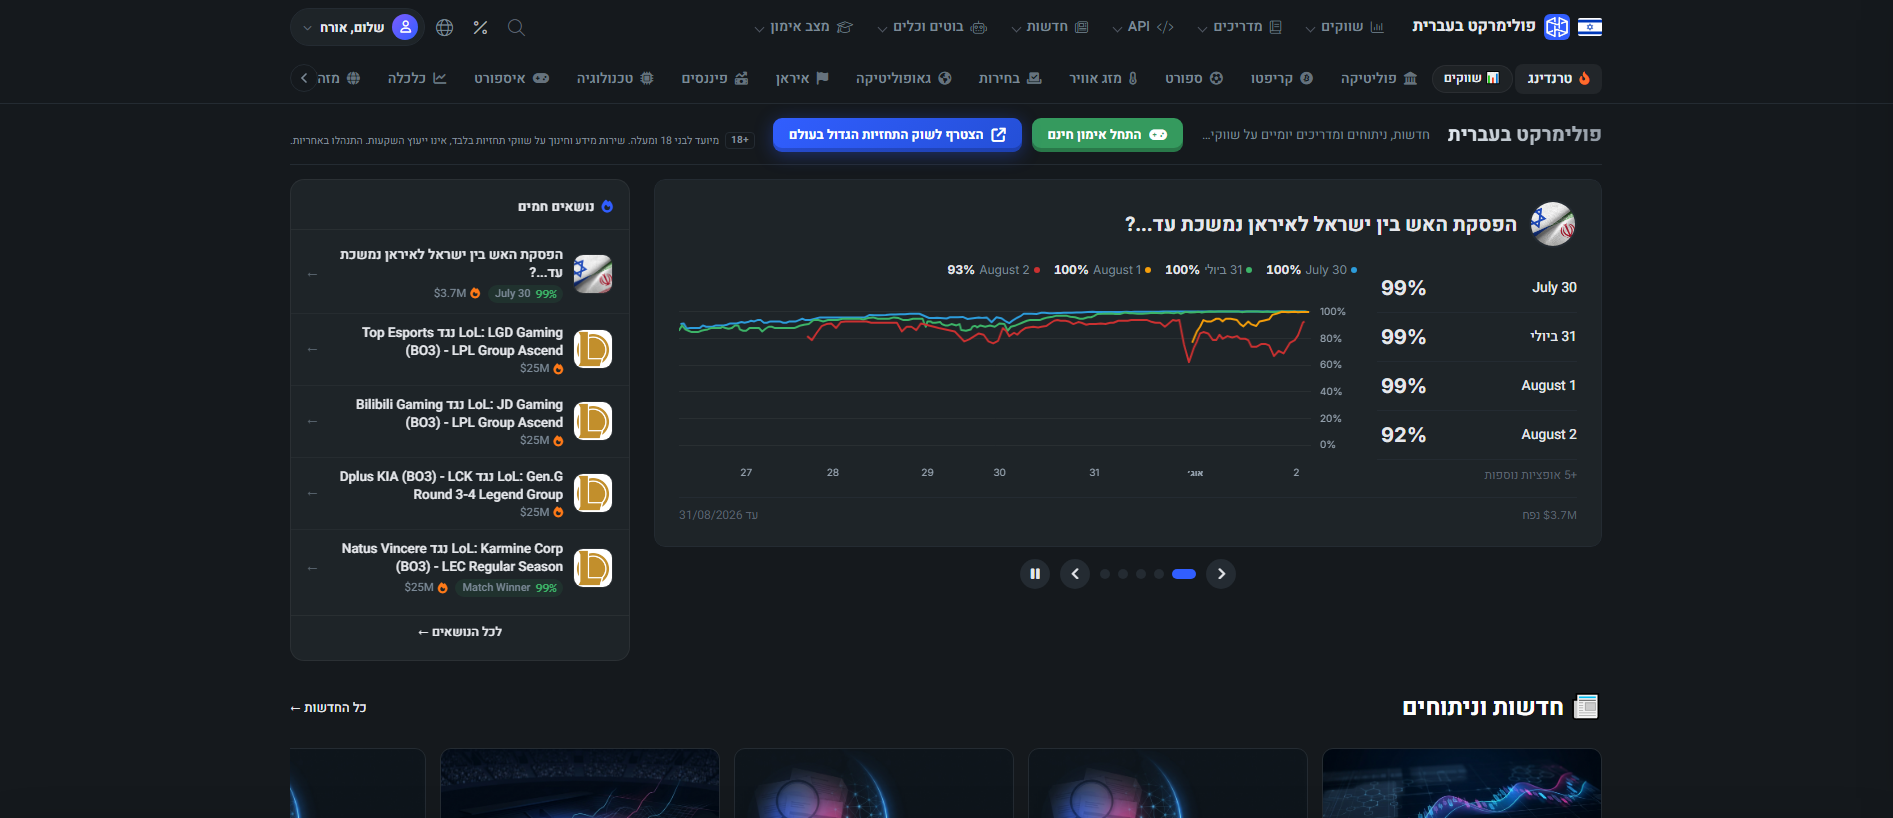Click the Dplus KIA vs Gen.G icon
The width and height of the screenshot is (1893, 818).
593,493
